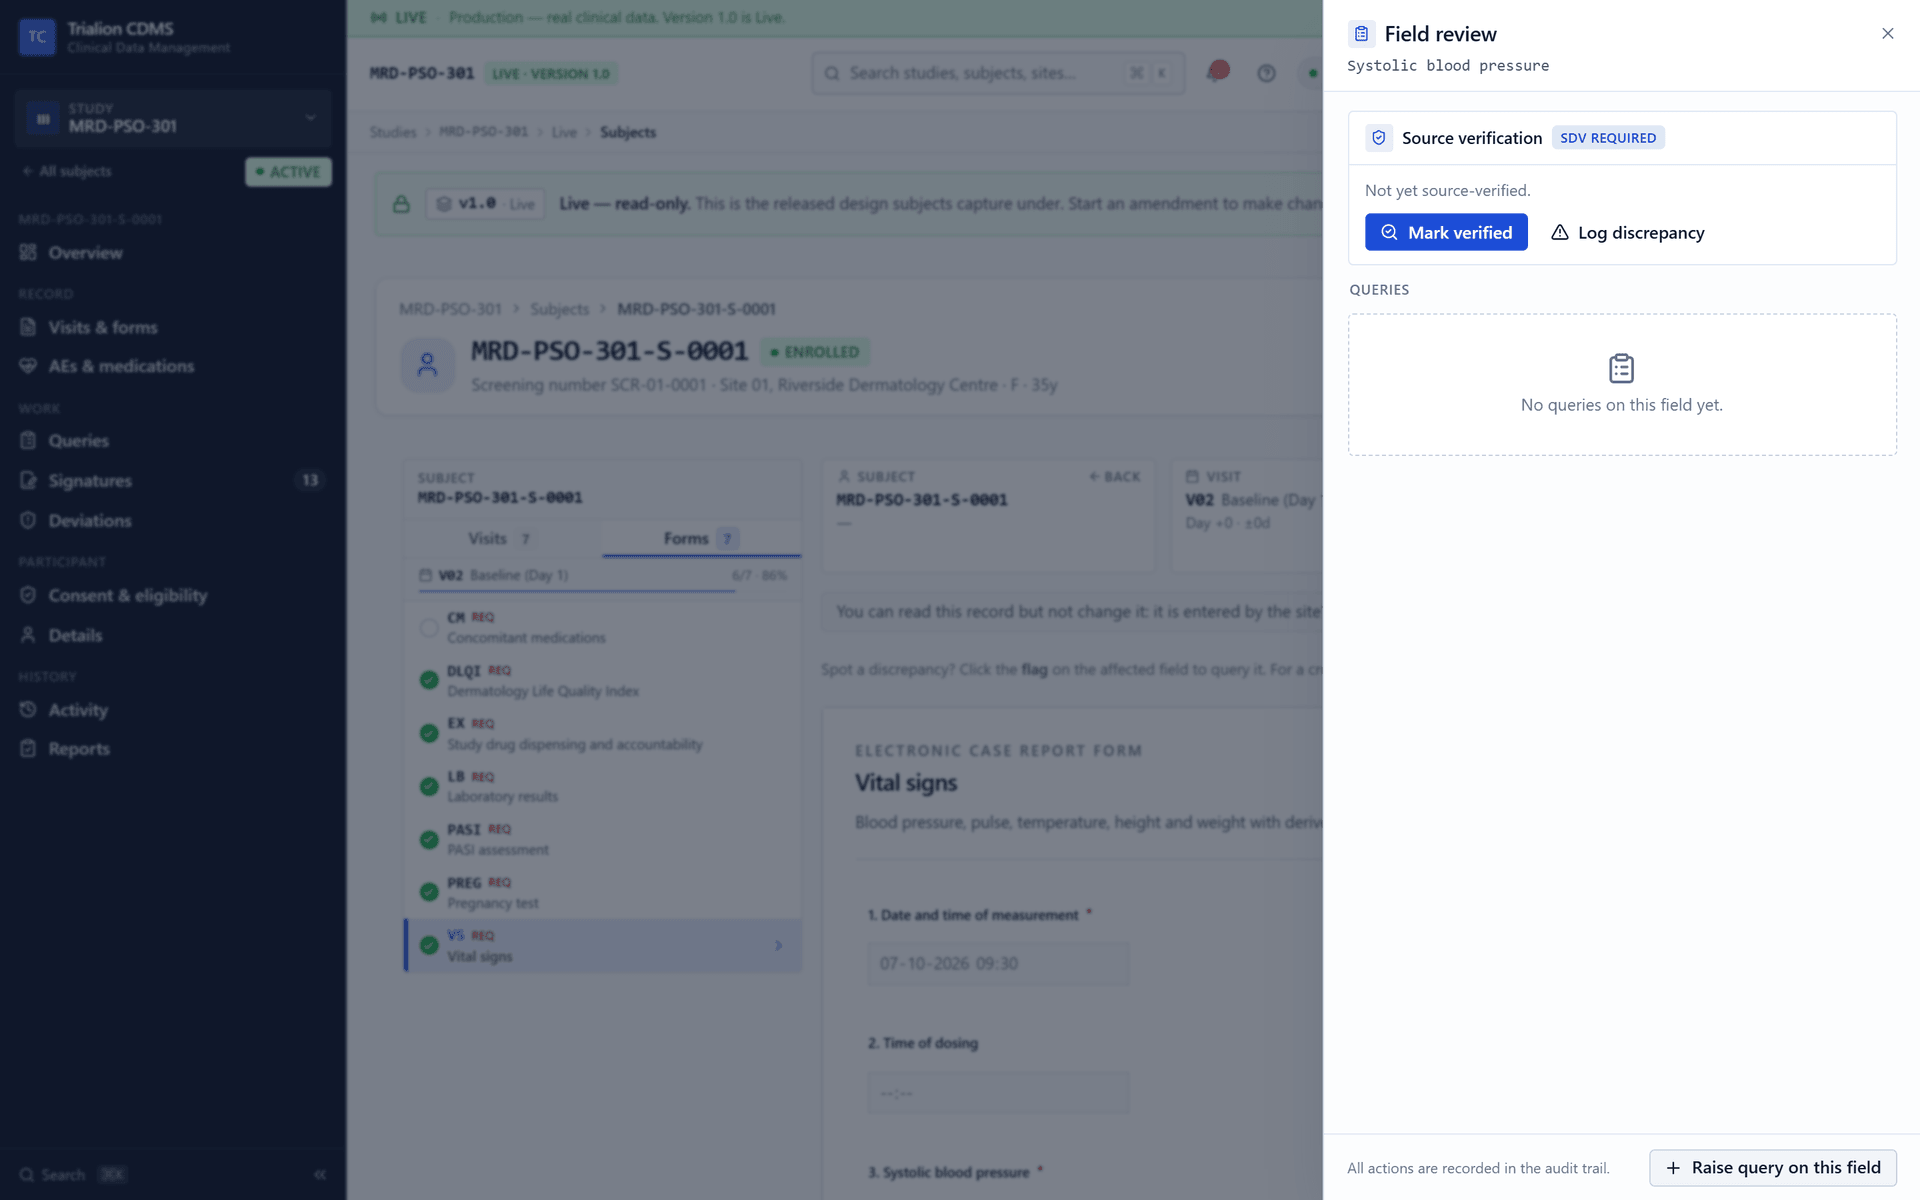The height and width of the screenshot is (1200, 1920).
Task: Open Signatures in the sidebar
Action: 172,481
